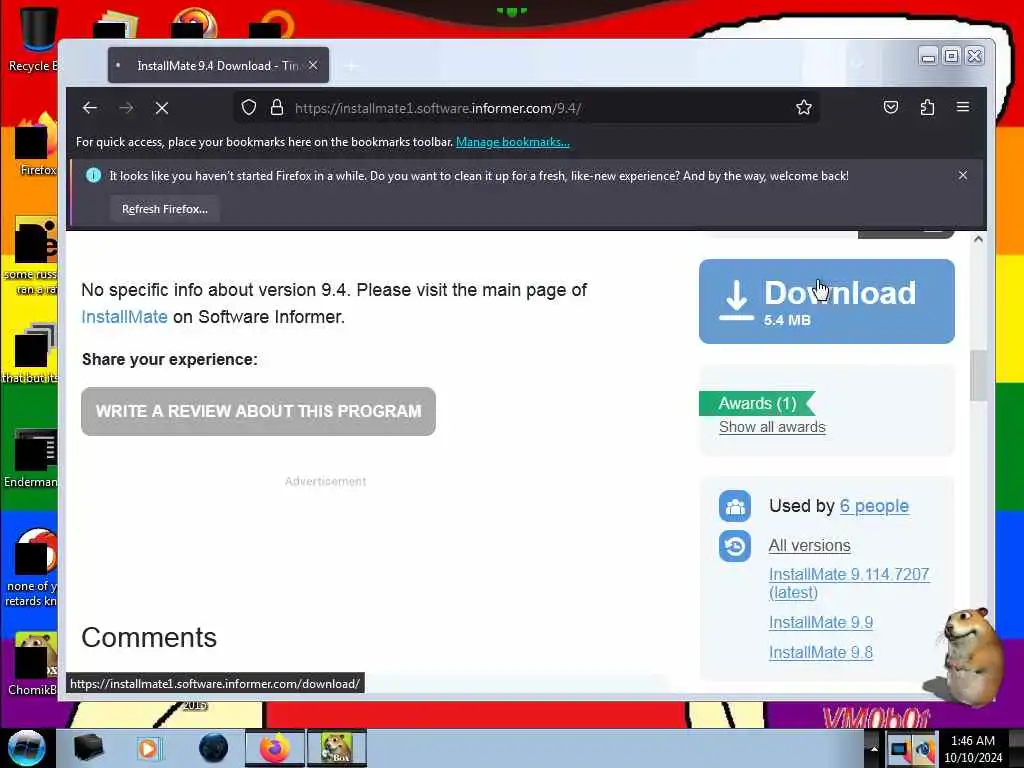
Task: Switch to Firefox in the taskbar
Action: [275, 748]
